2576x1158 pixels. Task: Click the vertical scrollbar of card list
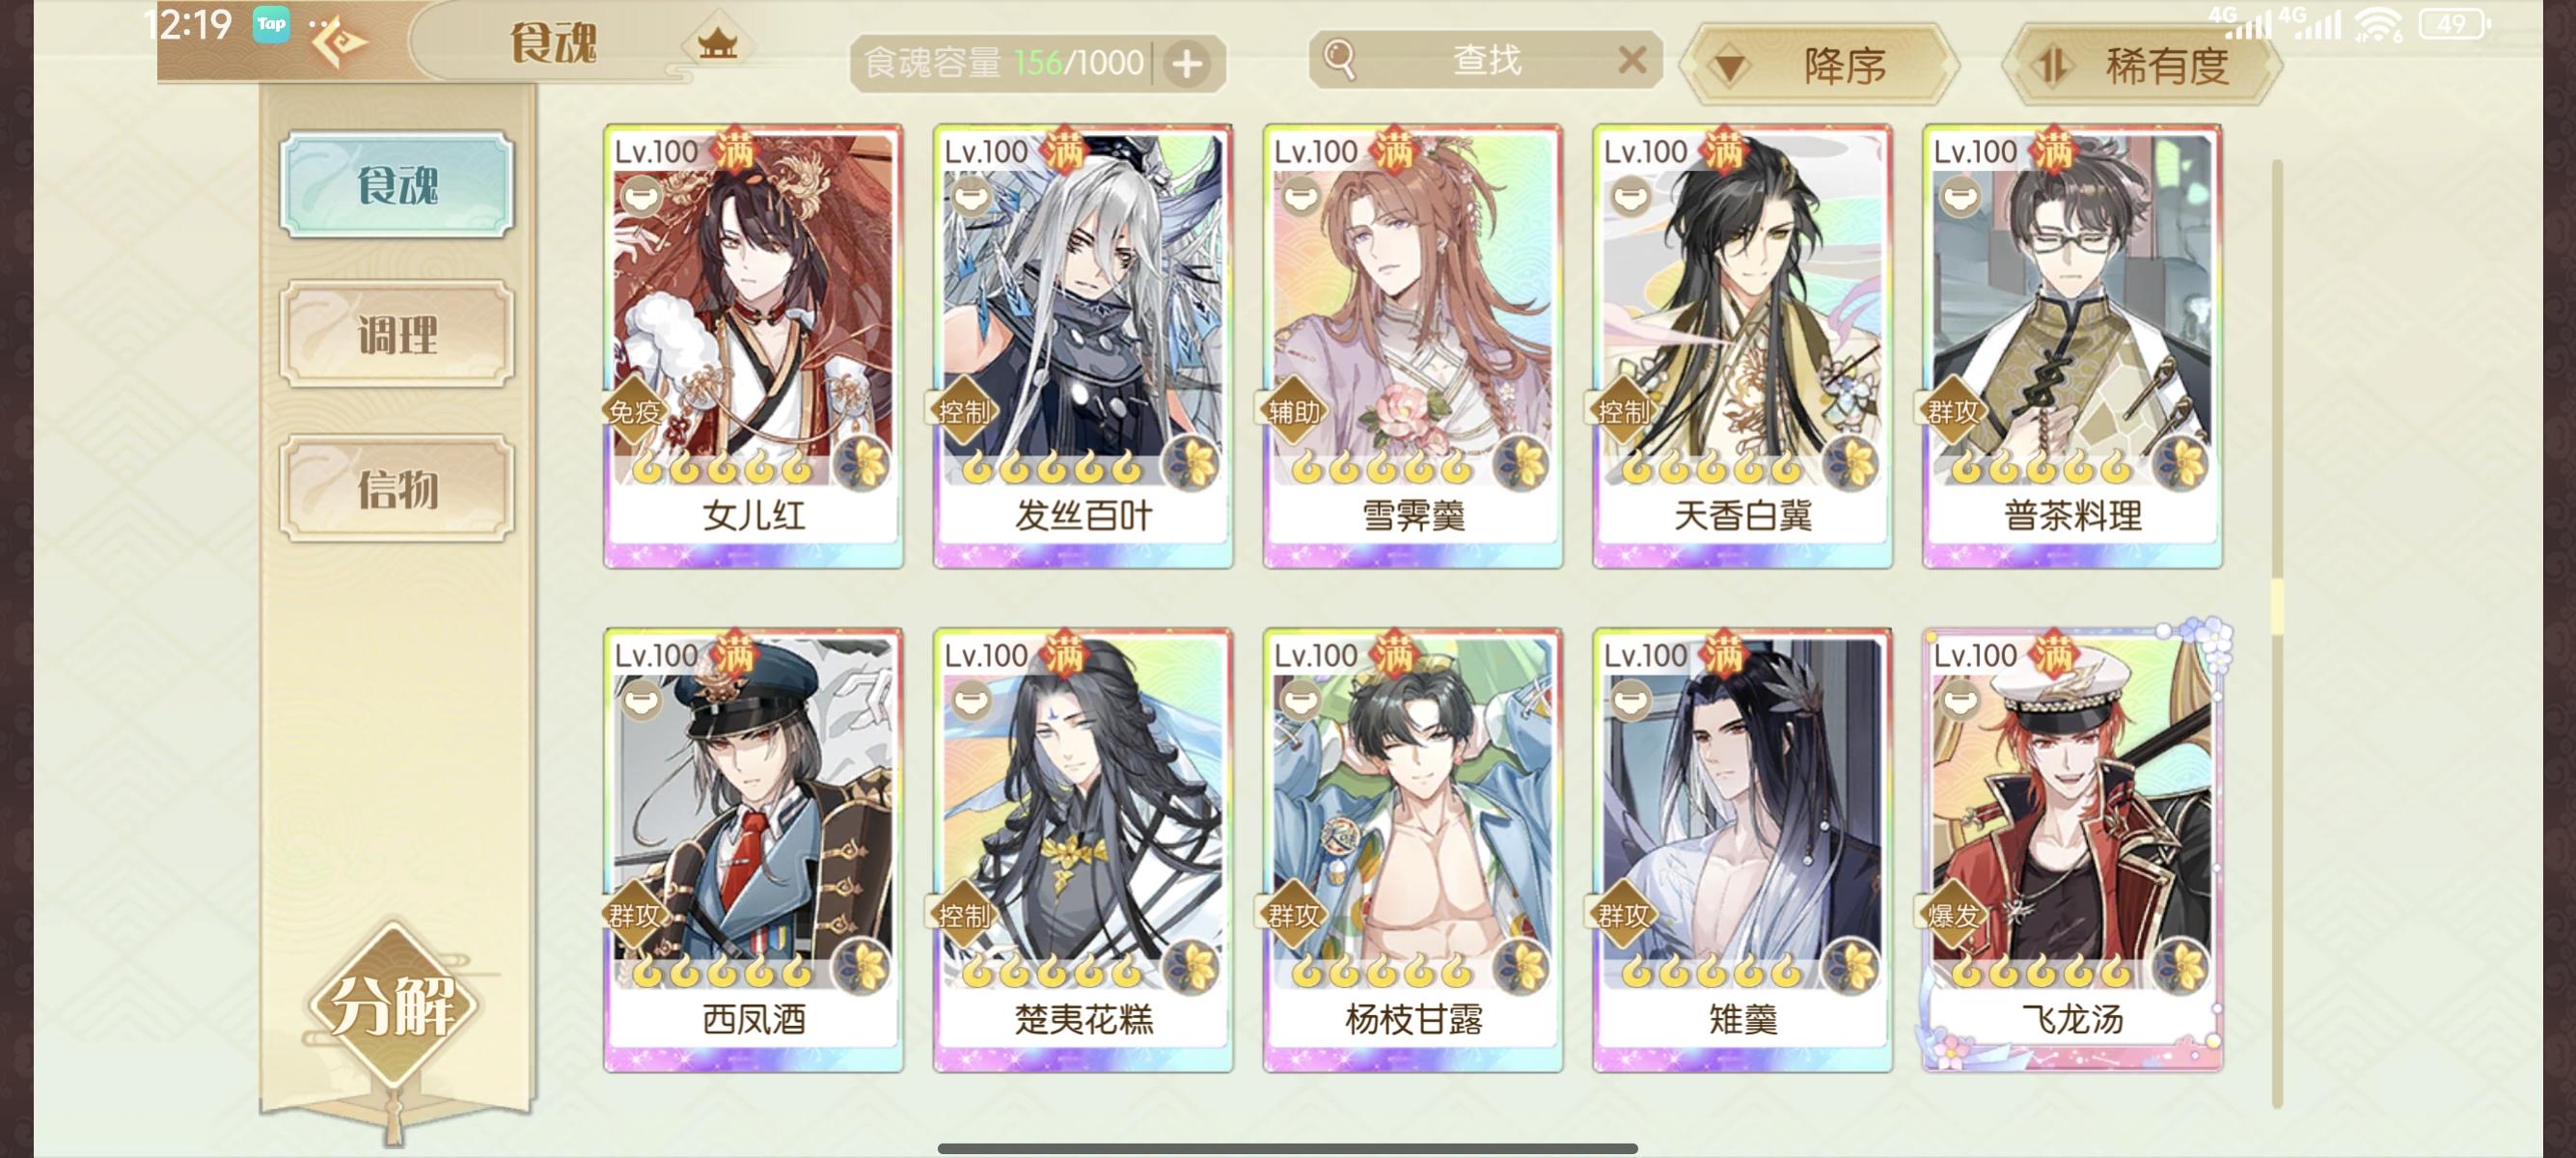2277,632
